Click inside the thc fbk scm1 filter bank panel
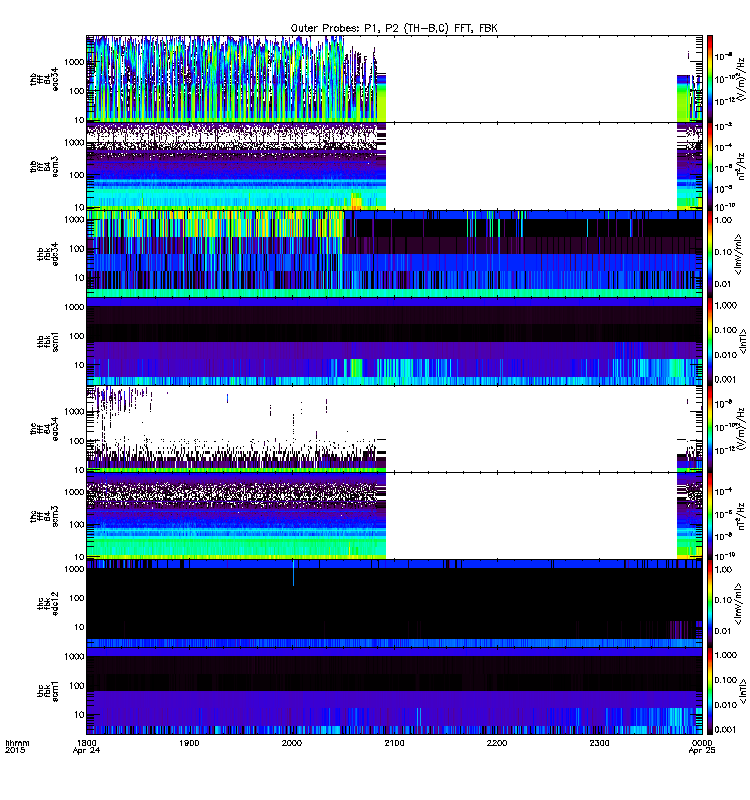The image size is (750, 800). point(394,691)
